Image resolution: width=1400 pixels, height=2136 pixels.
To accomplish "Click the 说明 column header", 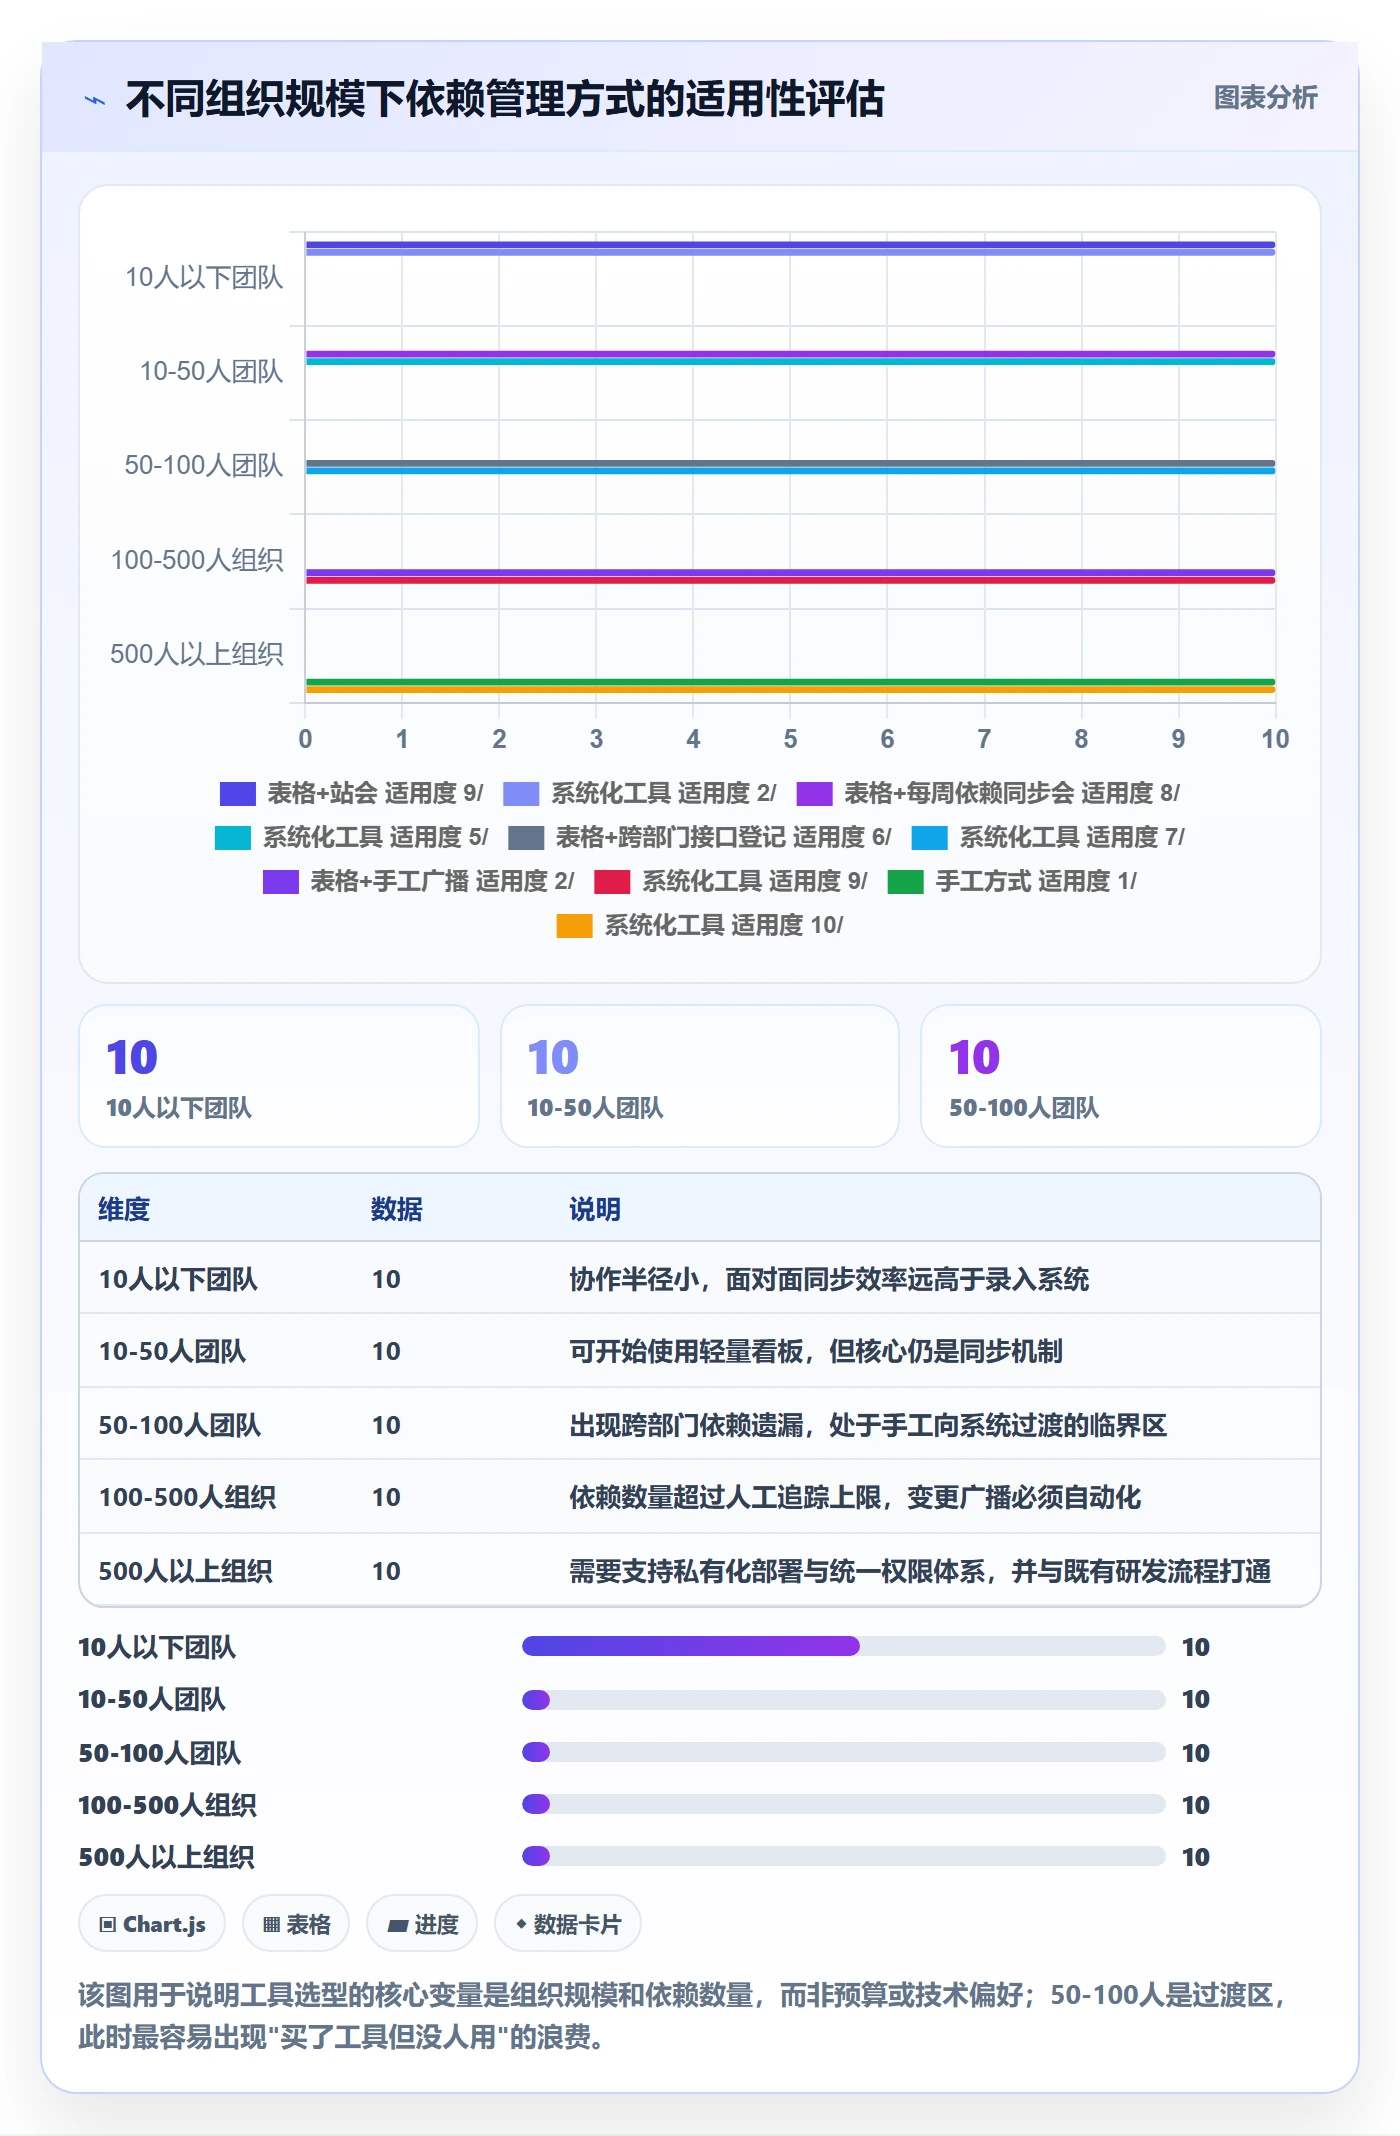I will coord(595,1210).
